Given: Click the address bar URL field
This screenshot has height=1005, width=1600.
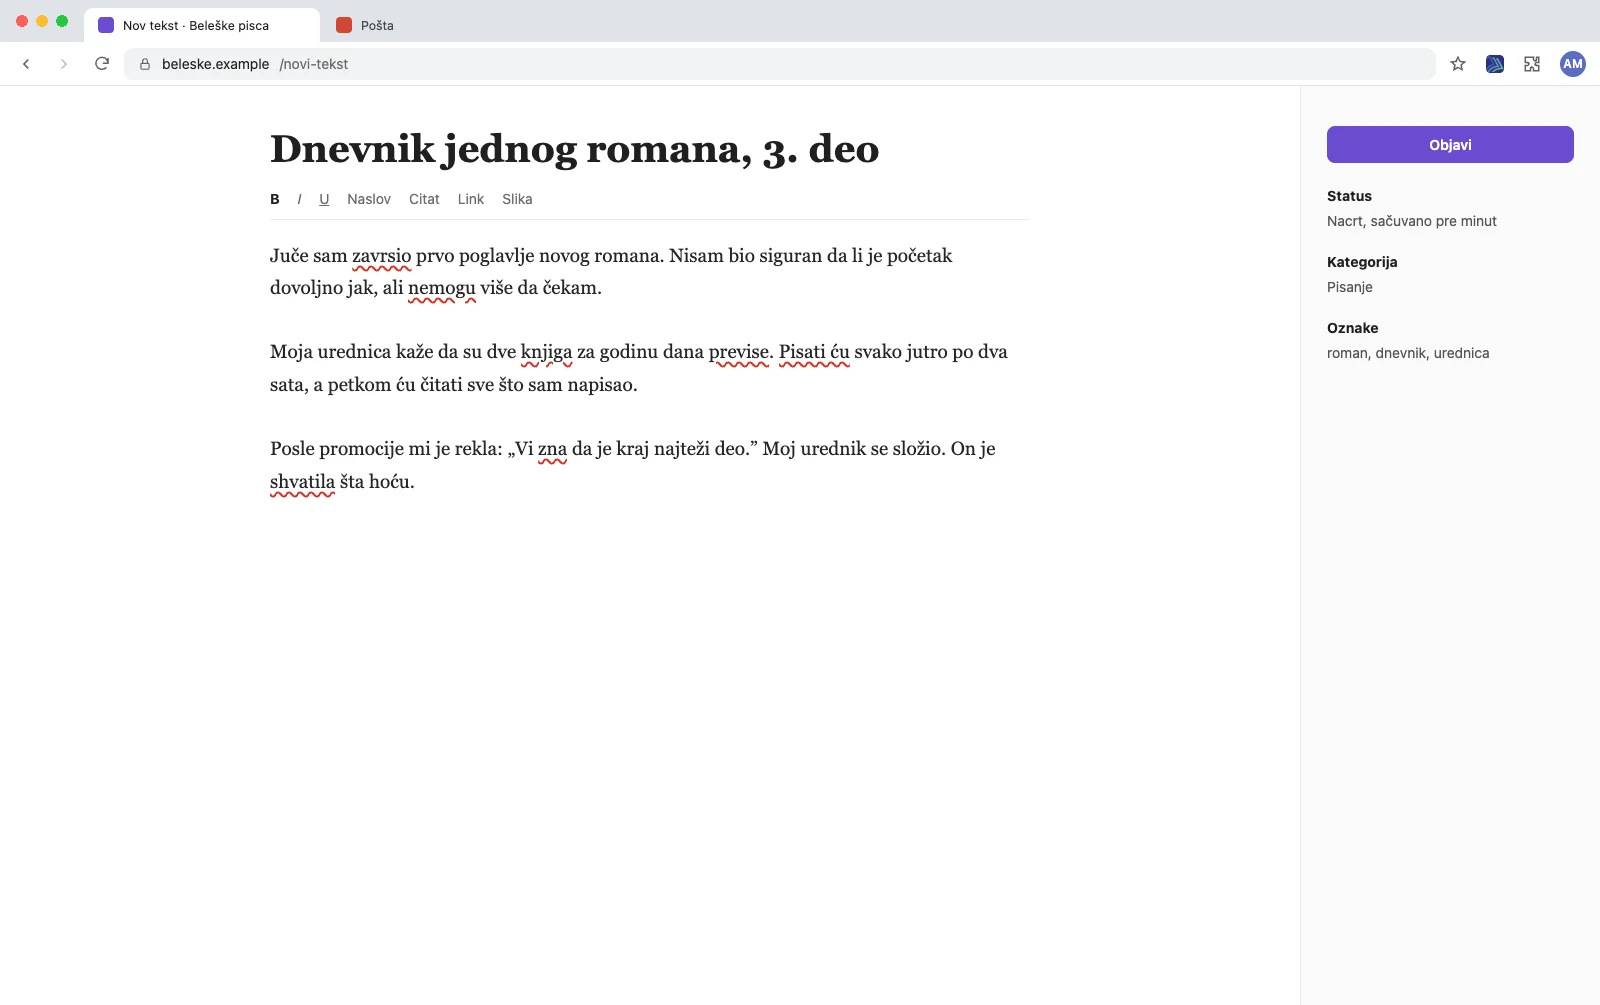Looking at the screenshot, I should [x=780, y=64].
